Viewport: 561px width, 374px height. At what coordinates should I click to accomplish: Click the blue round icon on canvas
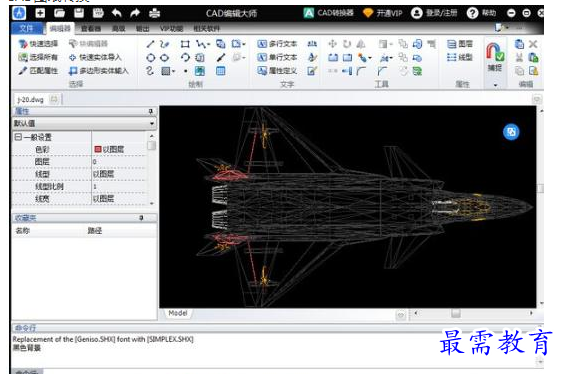(511, 132)
